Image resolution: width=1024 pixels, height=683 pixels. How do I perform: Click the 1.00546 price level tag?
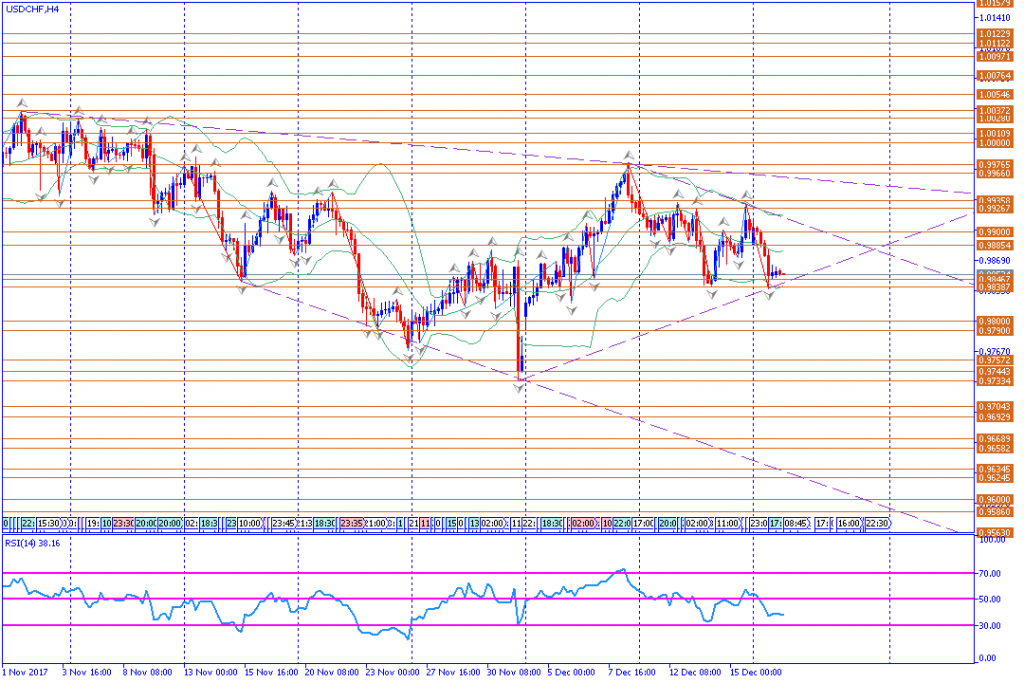pyautogui.click(x=993, y=94)
